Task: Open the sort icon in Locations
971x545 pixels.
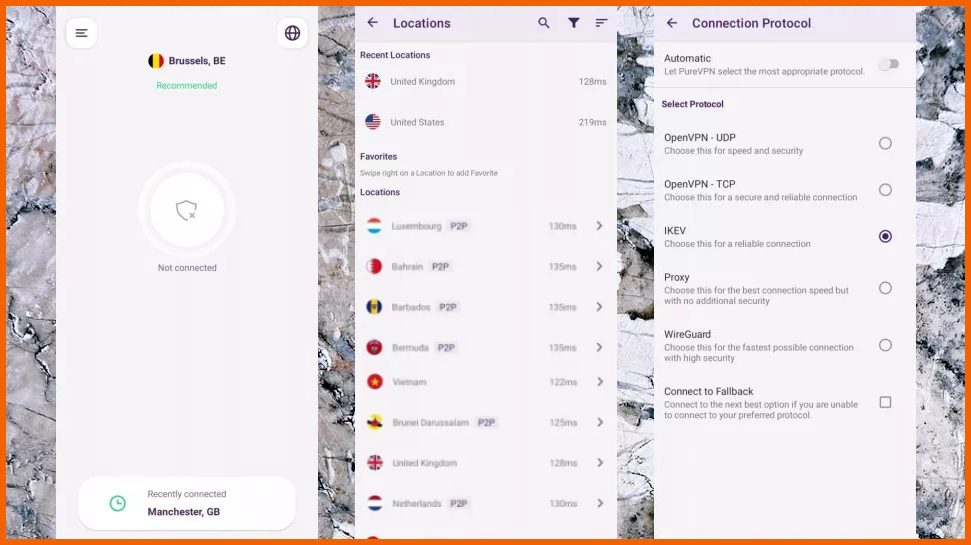Action: 601,23
